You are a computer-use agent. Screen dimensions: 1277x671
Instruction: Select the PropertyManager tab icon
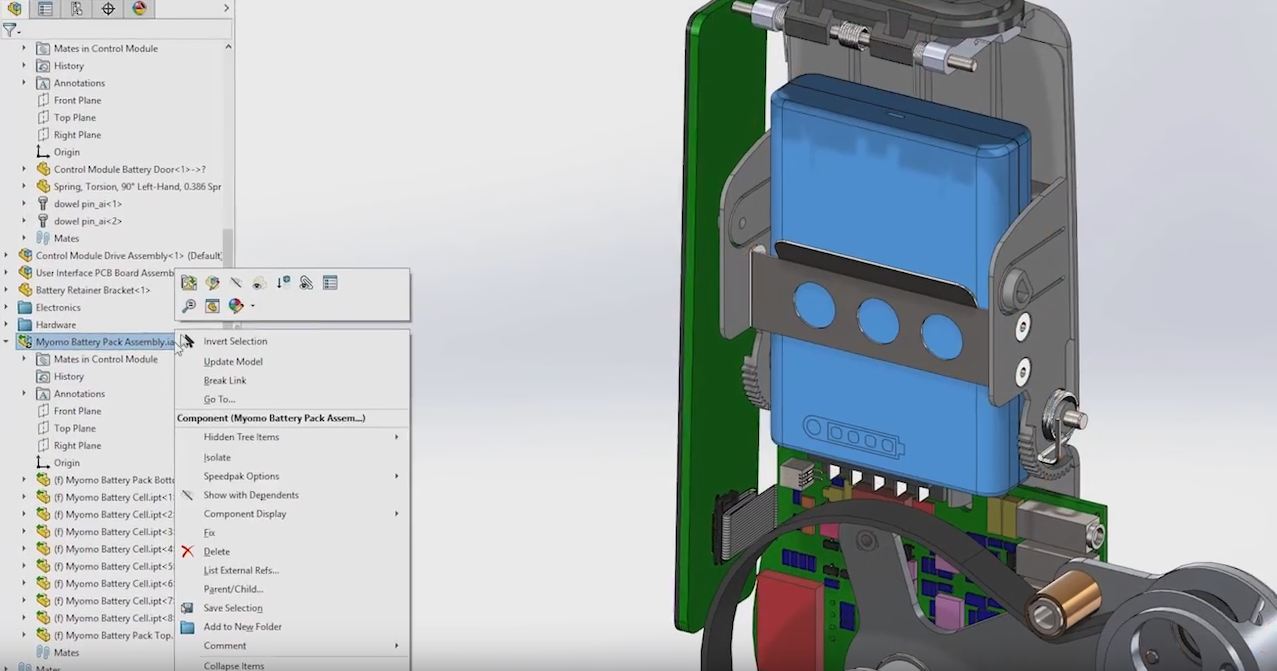(44, 9)
